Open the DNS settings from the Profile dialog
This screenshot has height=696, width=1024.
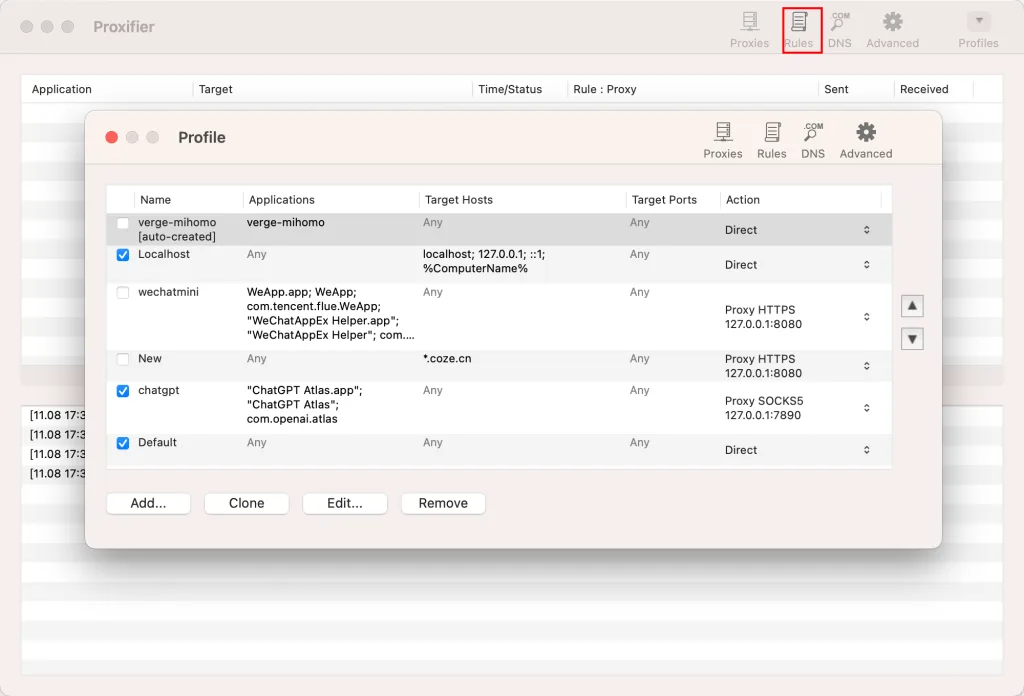pyautogui.click(x=813, y=137)
